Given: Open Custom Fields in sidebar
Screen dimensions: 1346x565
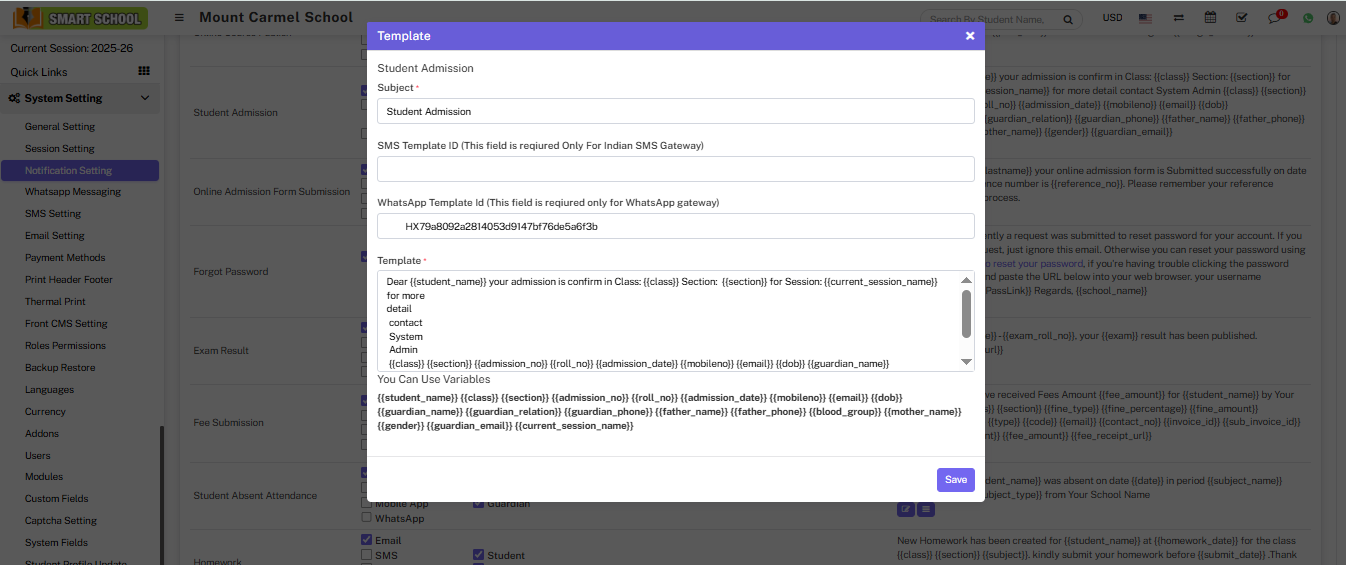Looking at the screenshot, I should click(57, 499).
